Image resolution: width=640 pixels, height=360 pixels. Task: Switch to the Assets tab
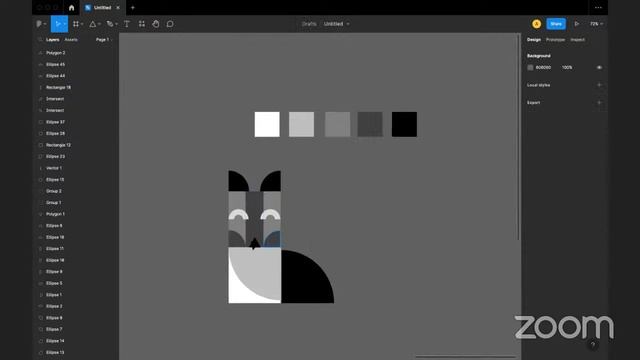pos(71,40)
